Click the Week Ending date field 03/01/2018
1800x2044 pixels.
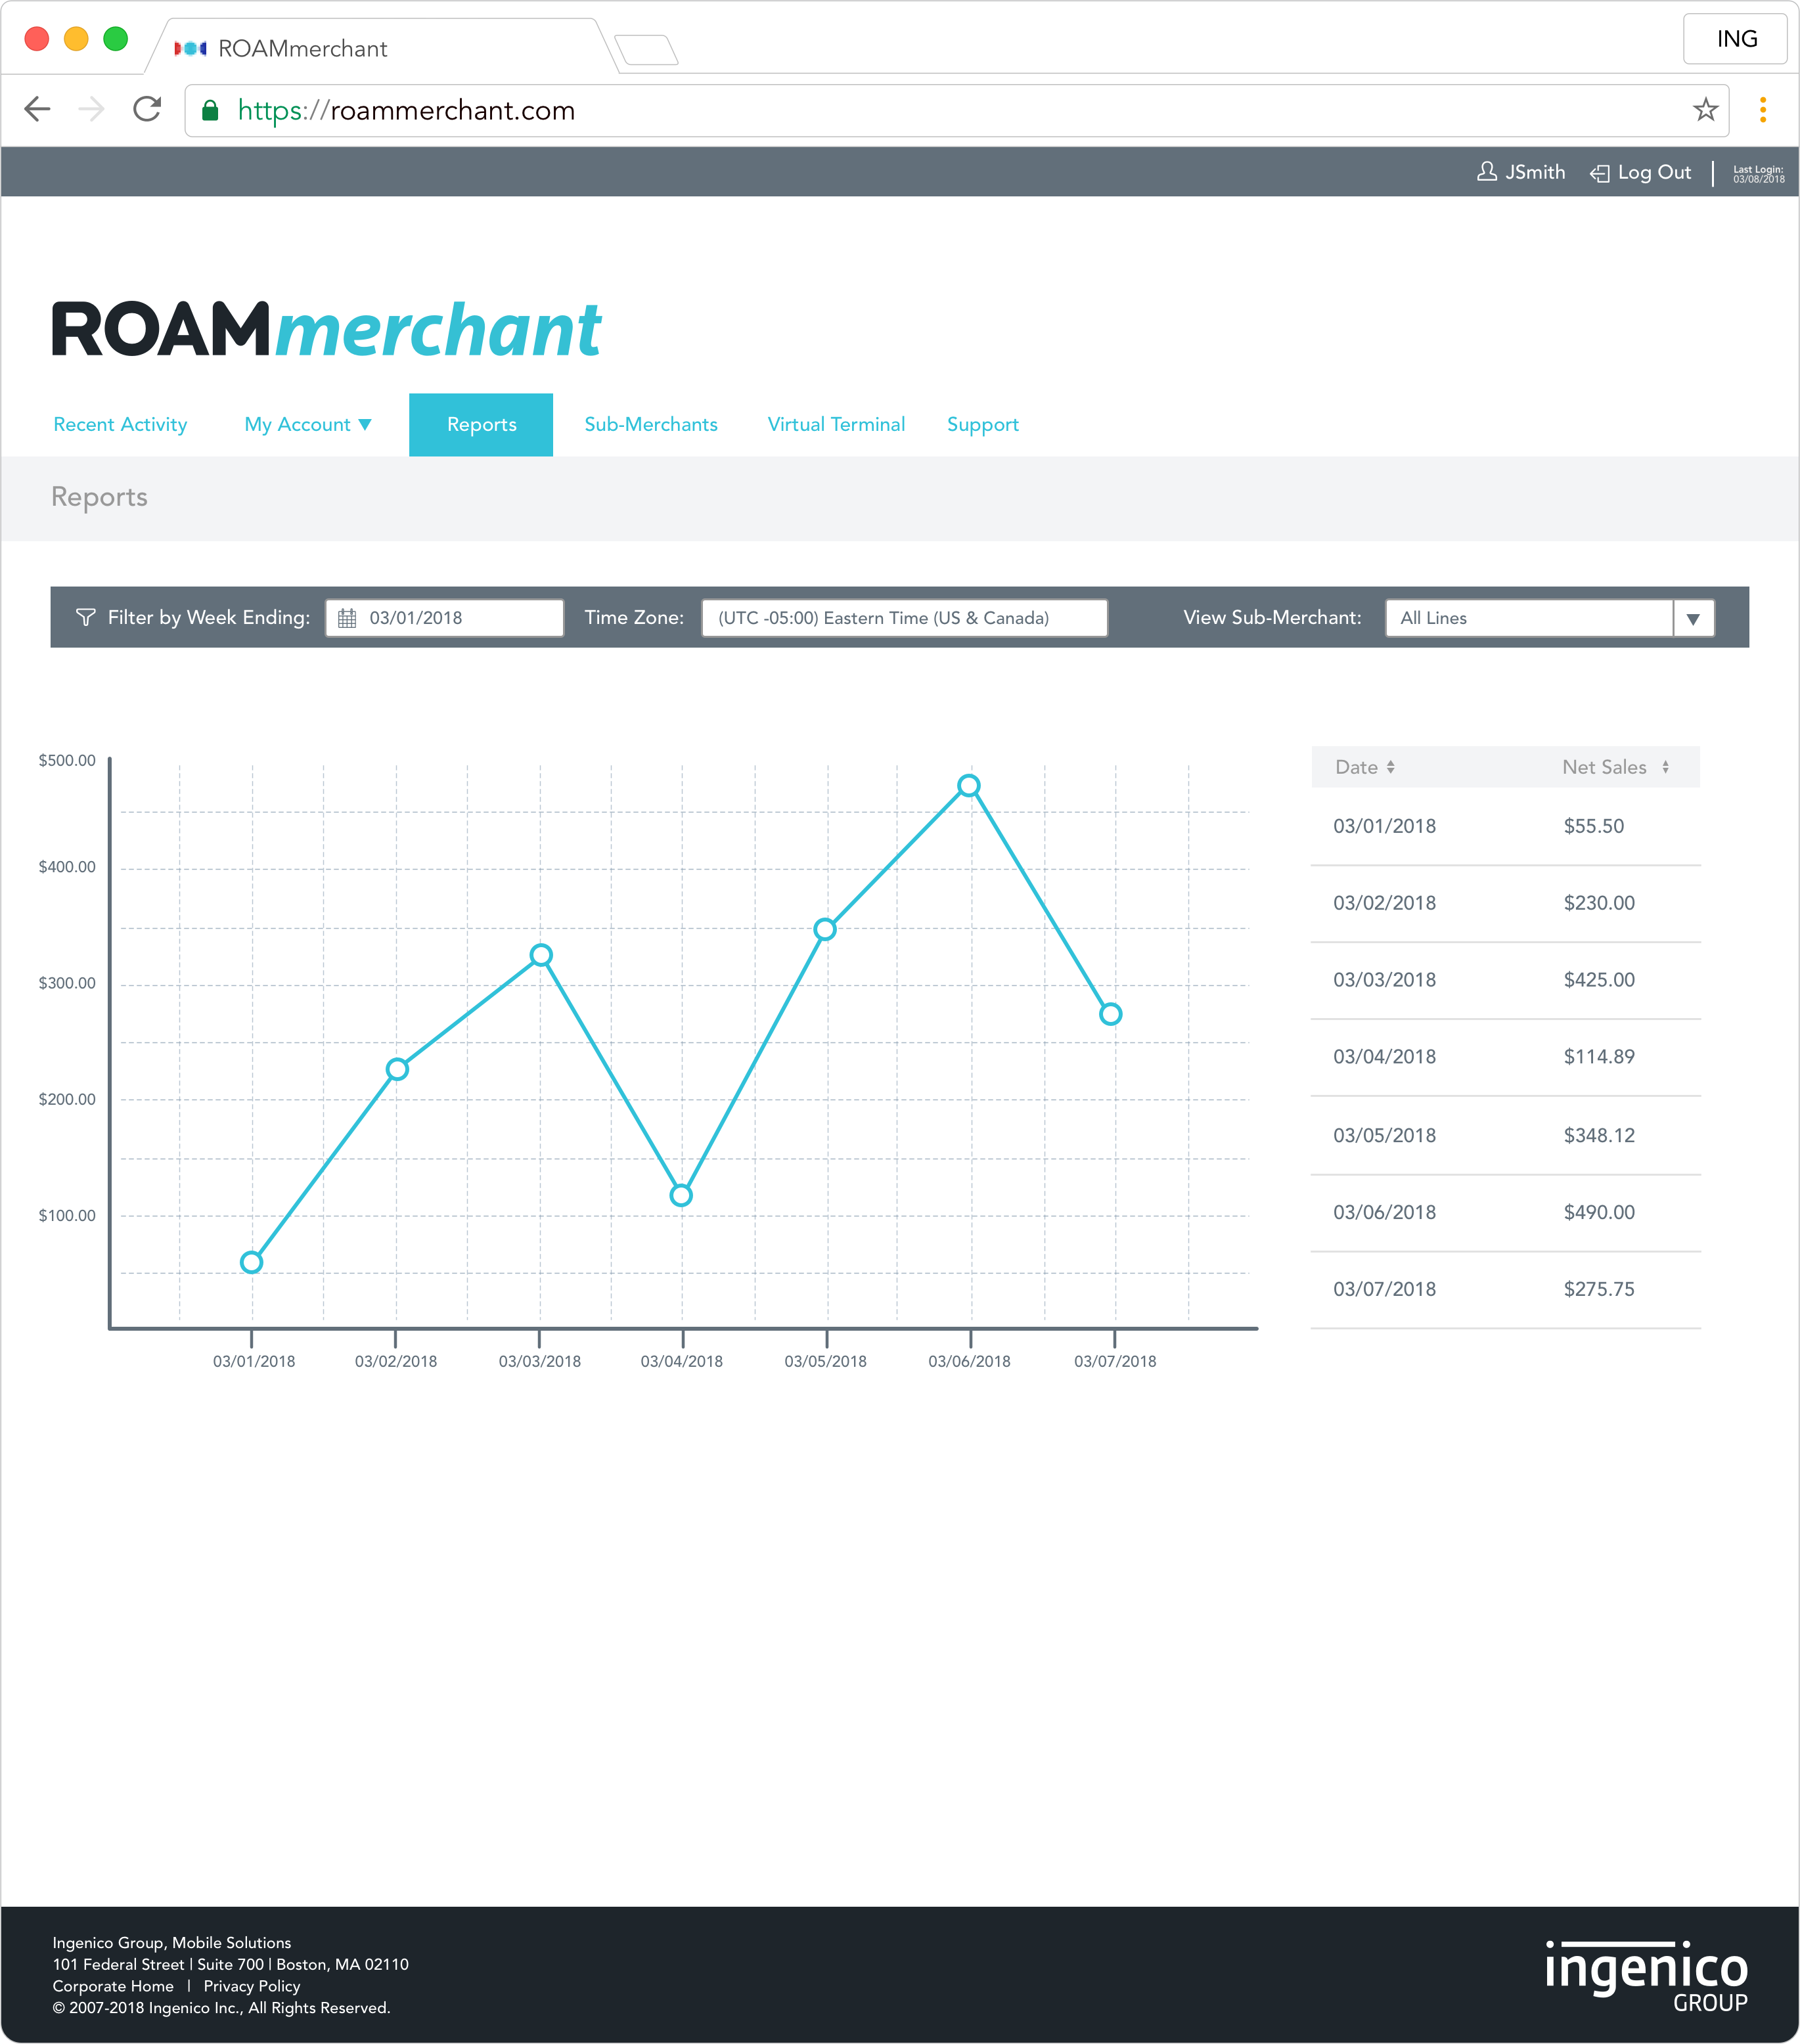coord(444,618)
